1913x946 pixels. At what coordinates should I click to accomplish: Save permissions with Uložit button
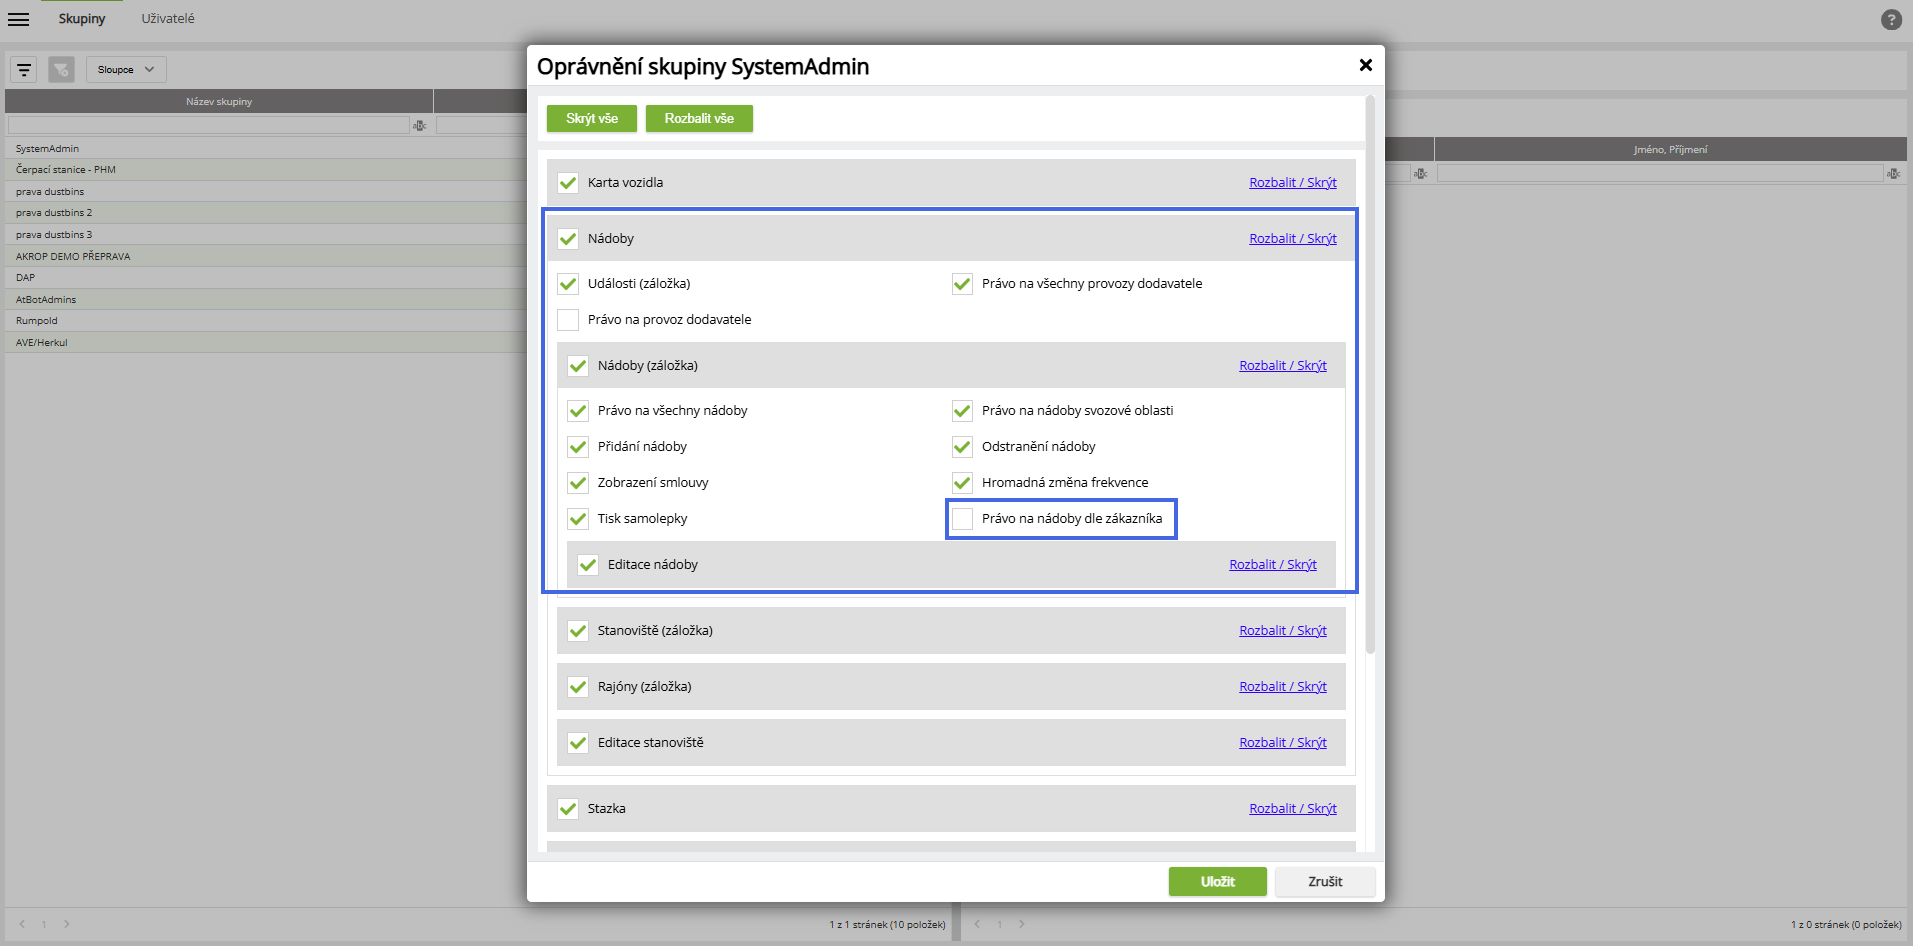point(1218,881)
